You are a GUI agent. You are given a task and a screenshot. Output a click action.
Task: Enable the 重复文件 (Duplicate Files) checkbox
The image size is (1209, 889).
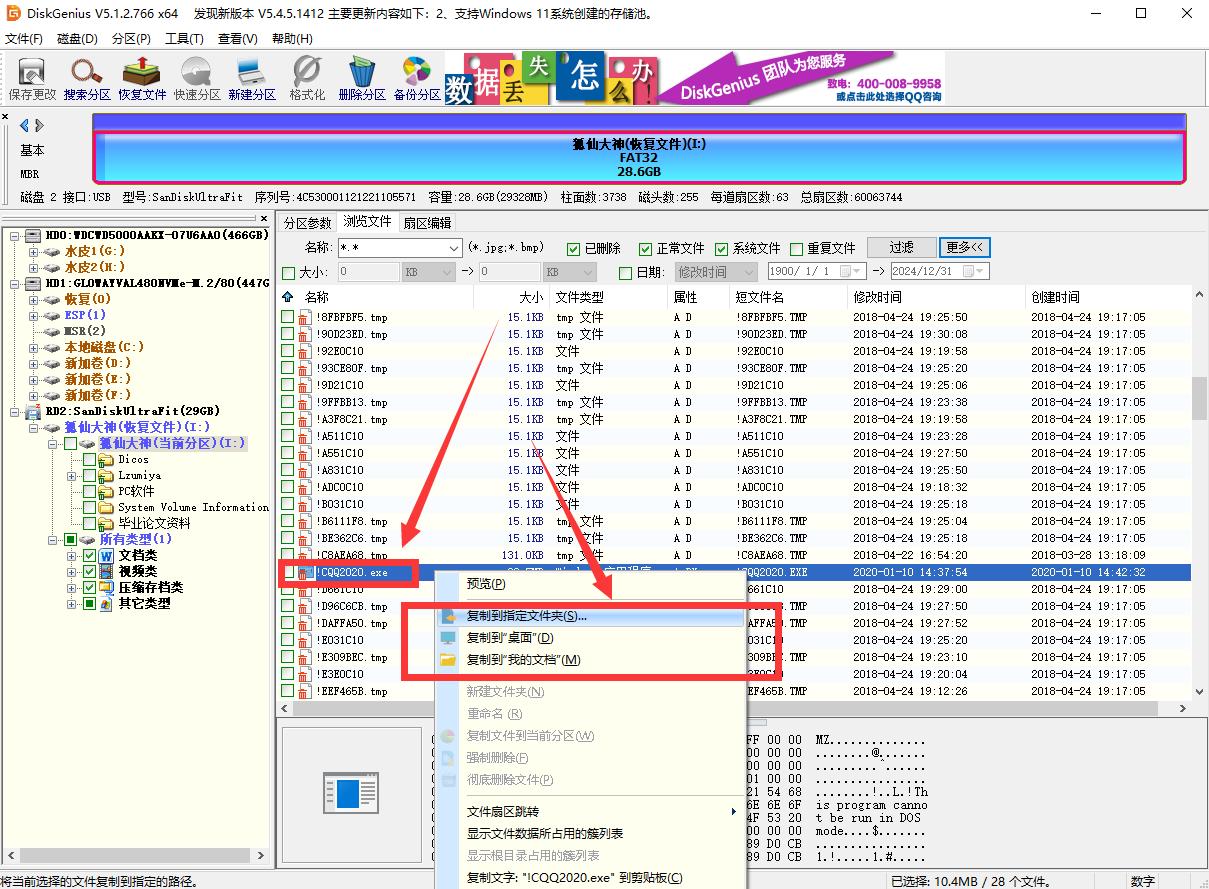click(x=797, y=249)
